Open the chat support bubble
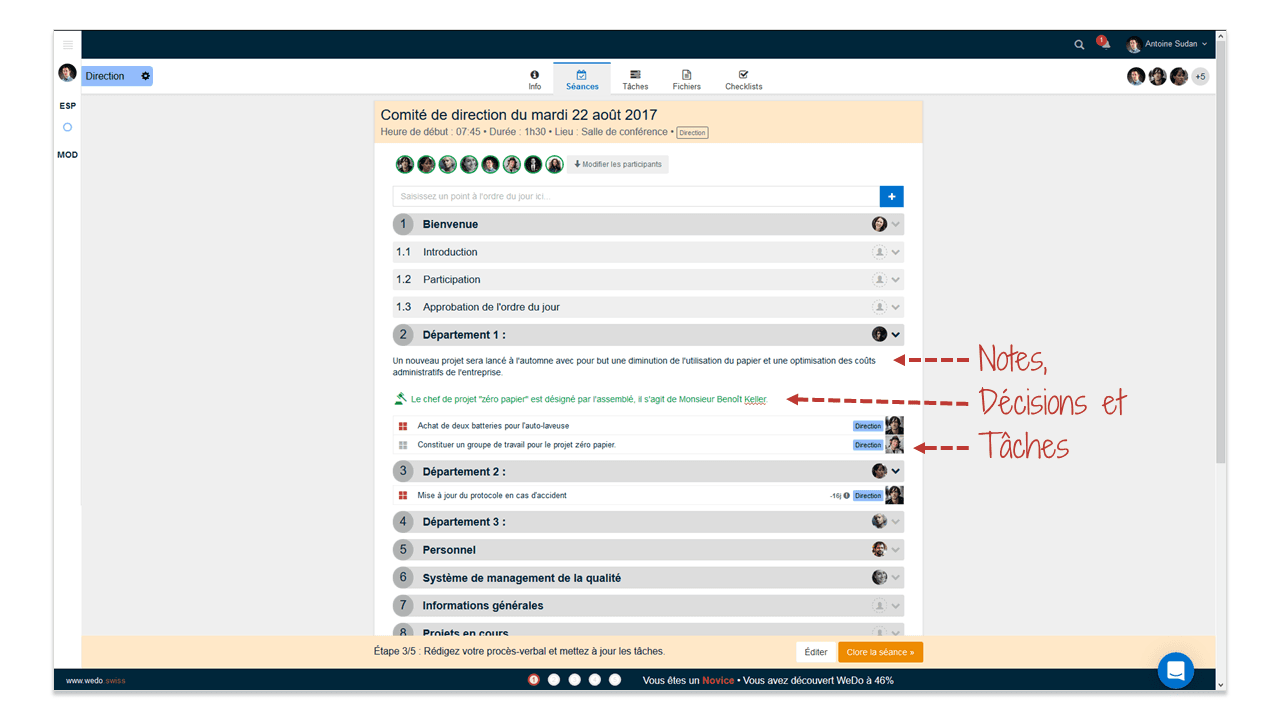 pos(1175,670)
